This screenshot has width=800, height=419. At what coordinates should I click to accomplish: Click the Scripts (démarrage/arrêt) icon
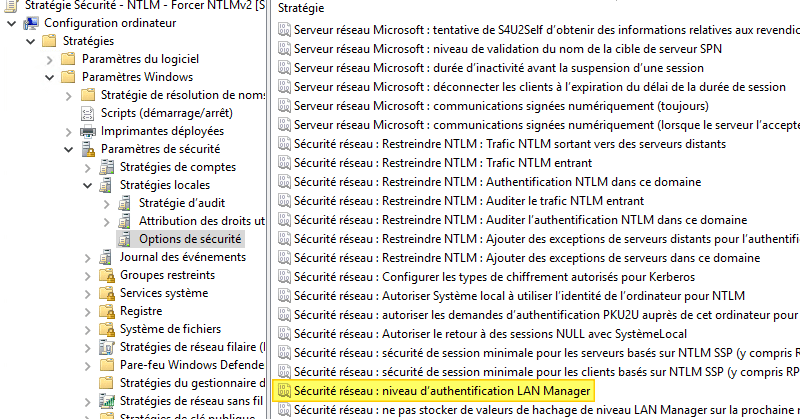(x=87, y=113)
